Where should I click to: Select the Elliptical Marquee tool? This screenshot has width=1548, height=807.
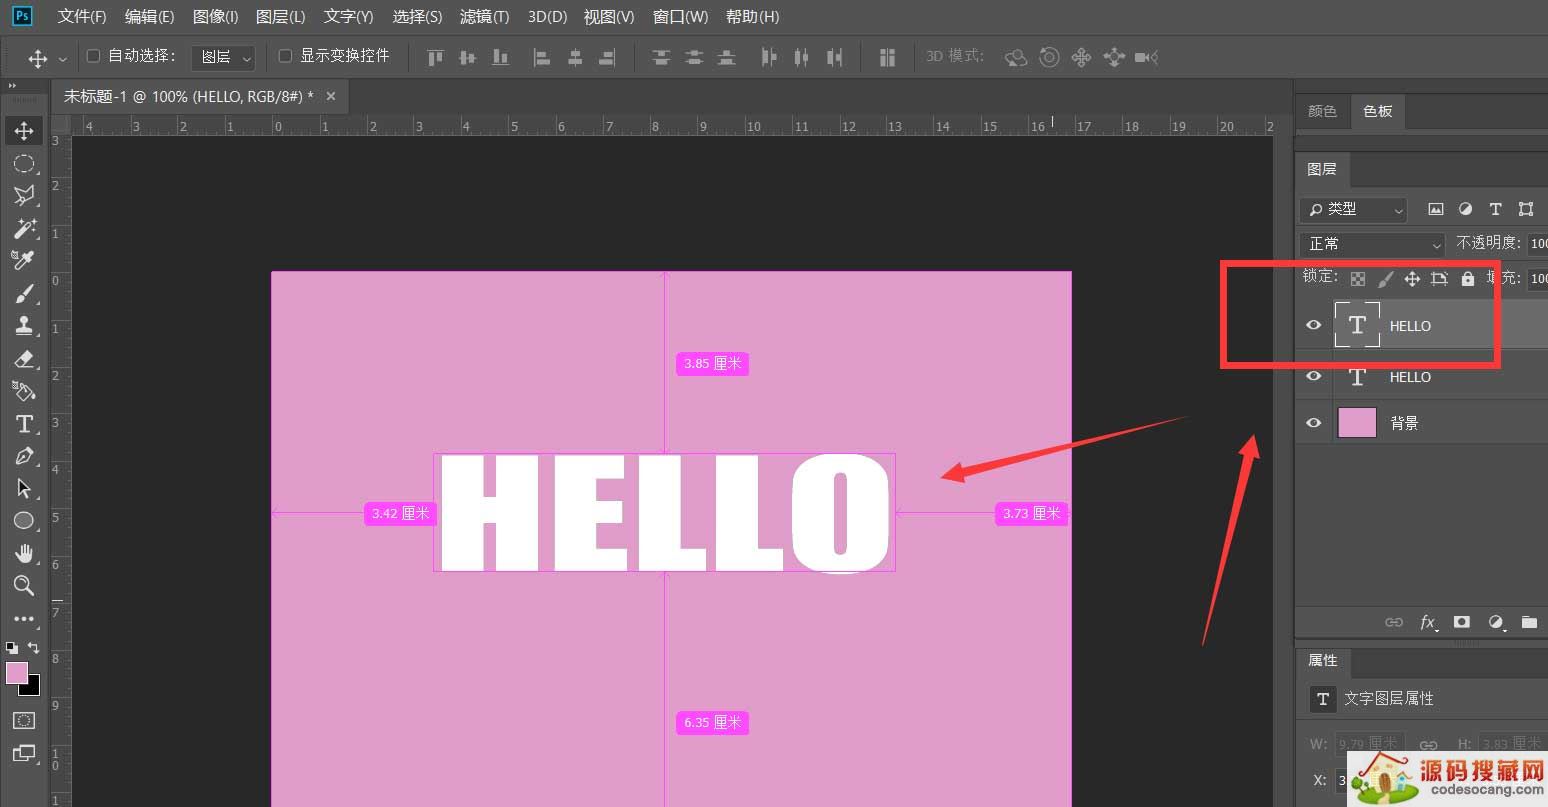coord(24,164)
